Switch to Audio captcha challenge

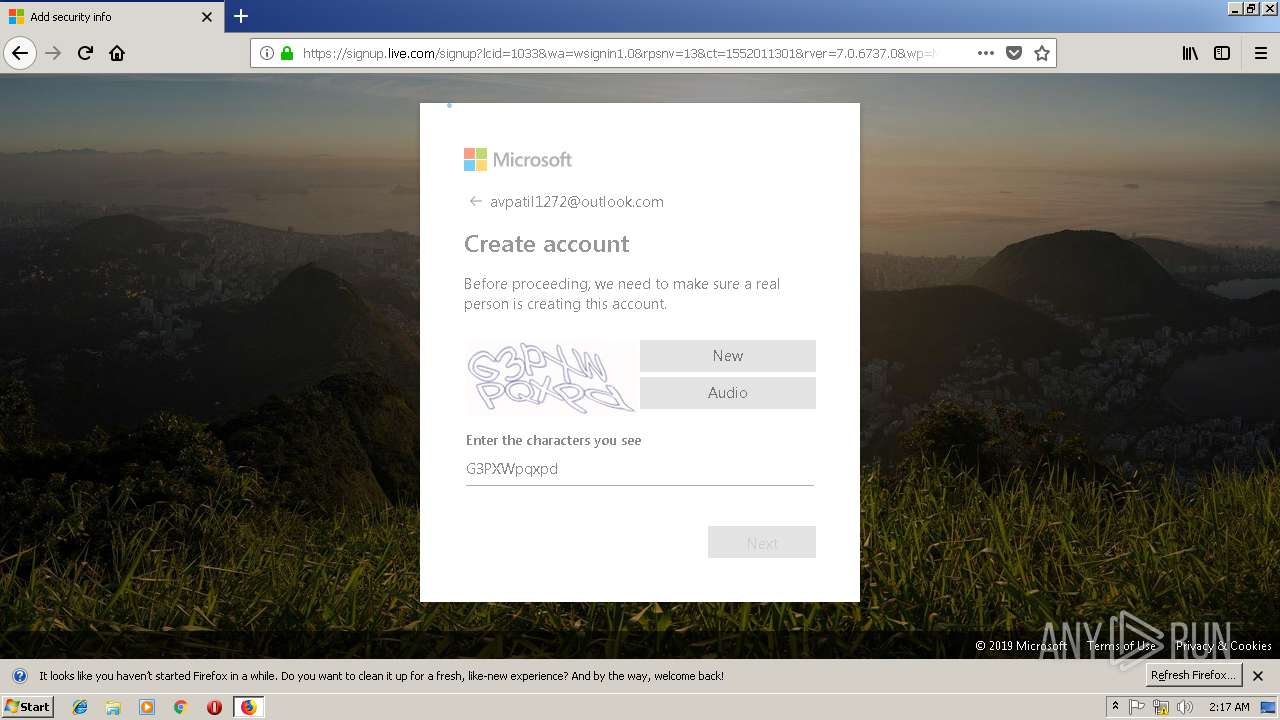click(728, 393)
